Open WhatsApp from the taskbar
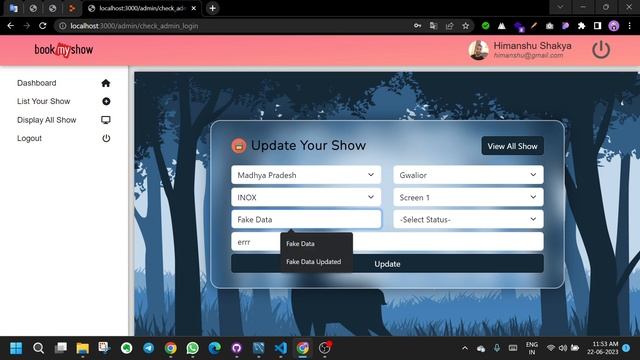Screen dimensions: 640x360 pyautogui.click(x=193, y=348)
